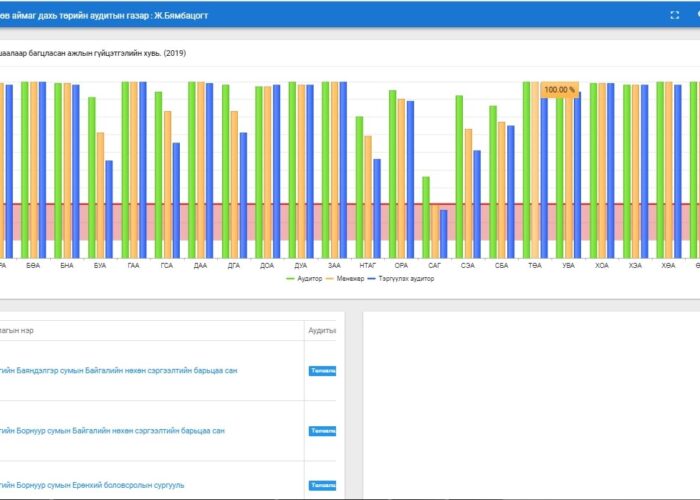Click the БУА axis label
700x500 pixels.
click(x=100, y=266)
